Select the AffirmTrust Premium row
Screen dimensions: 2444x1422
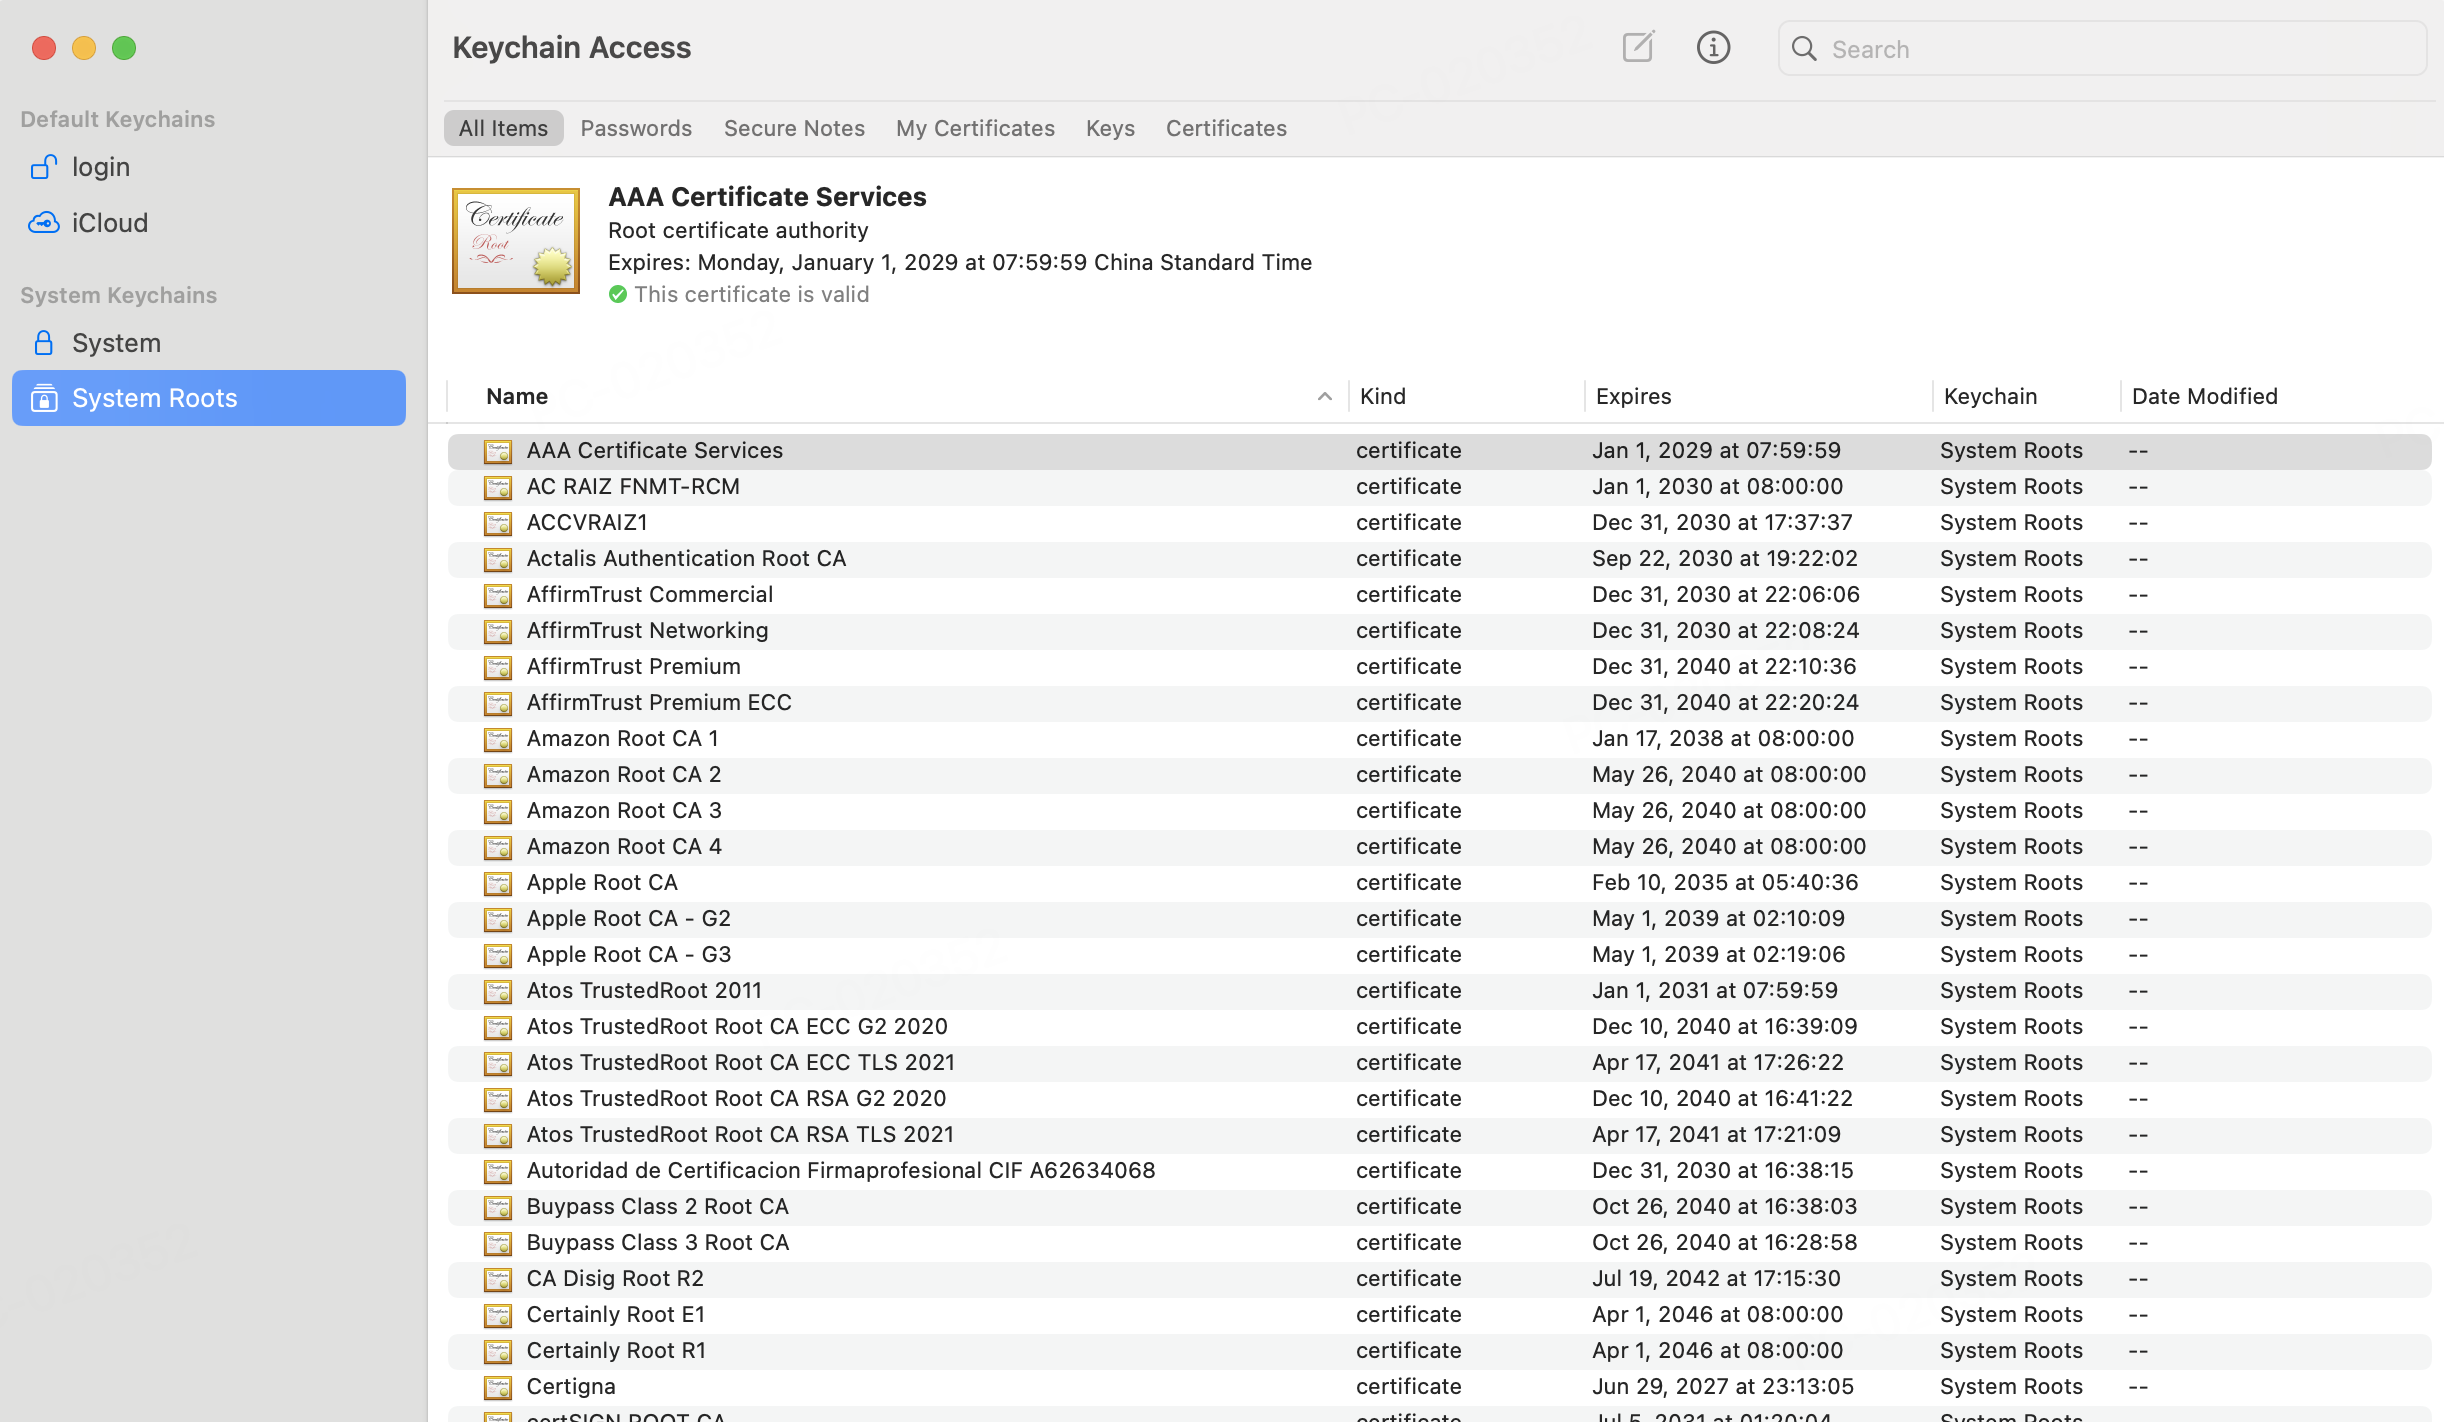(x=1440, y=667)
